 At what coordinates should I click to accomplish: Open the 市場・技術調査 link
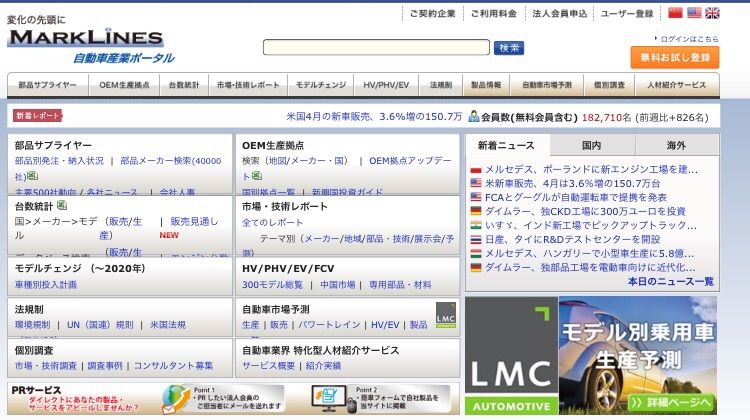45,365
